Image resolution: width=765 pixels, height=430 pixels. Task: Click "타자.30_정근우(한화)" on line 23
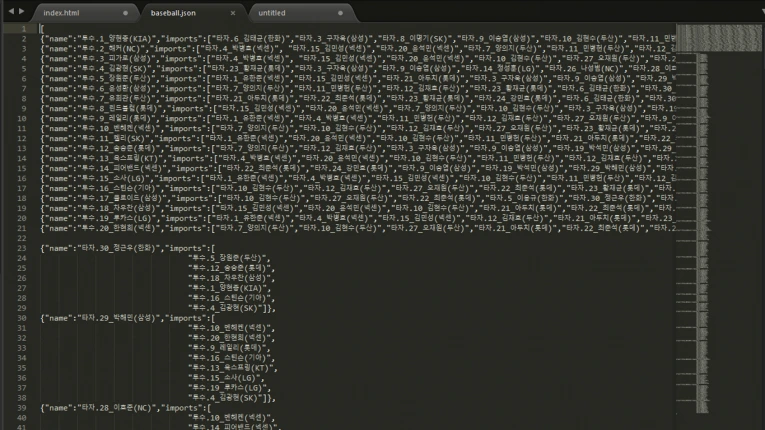coord(121,248)
